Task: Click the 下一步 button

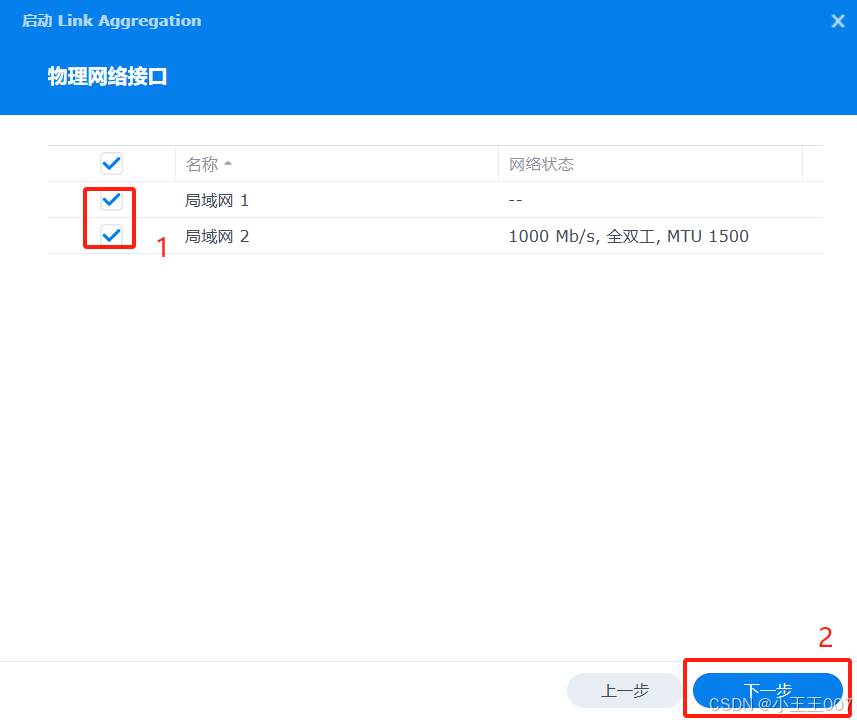Action: tap(767, 690)
